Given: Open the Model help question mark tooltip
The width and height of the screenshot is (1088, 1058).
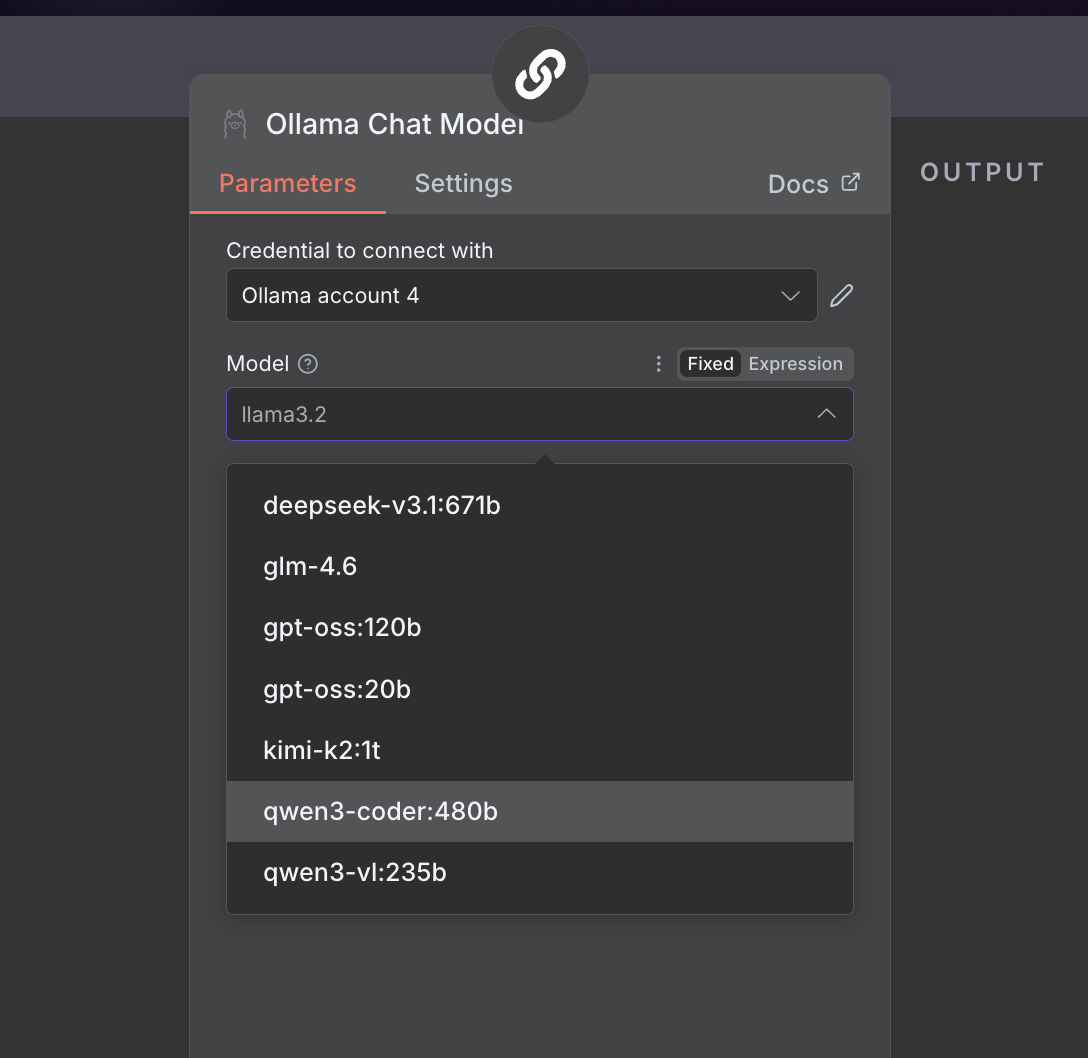Looking at the screenshot, I should [308, 364].
